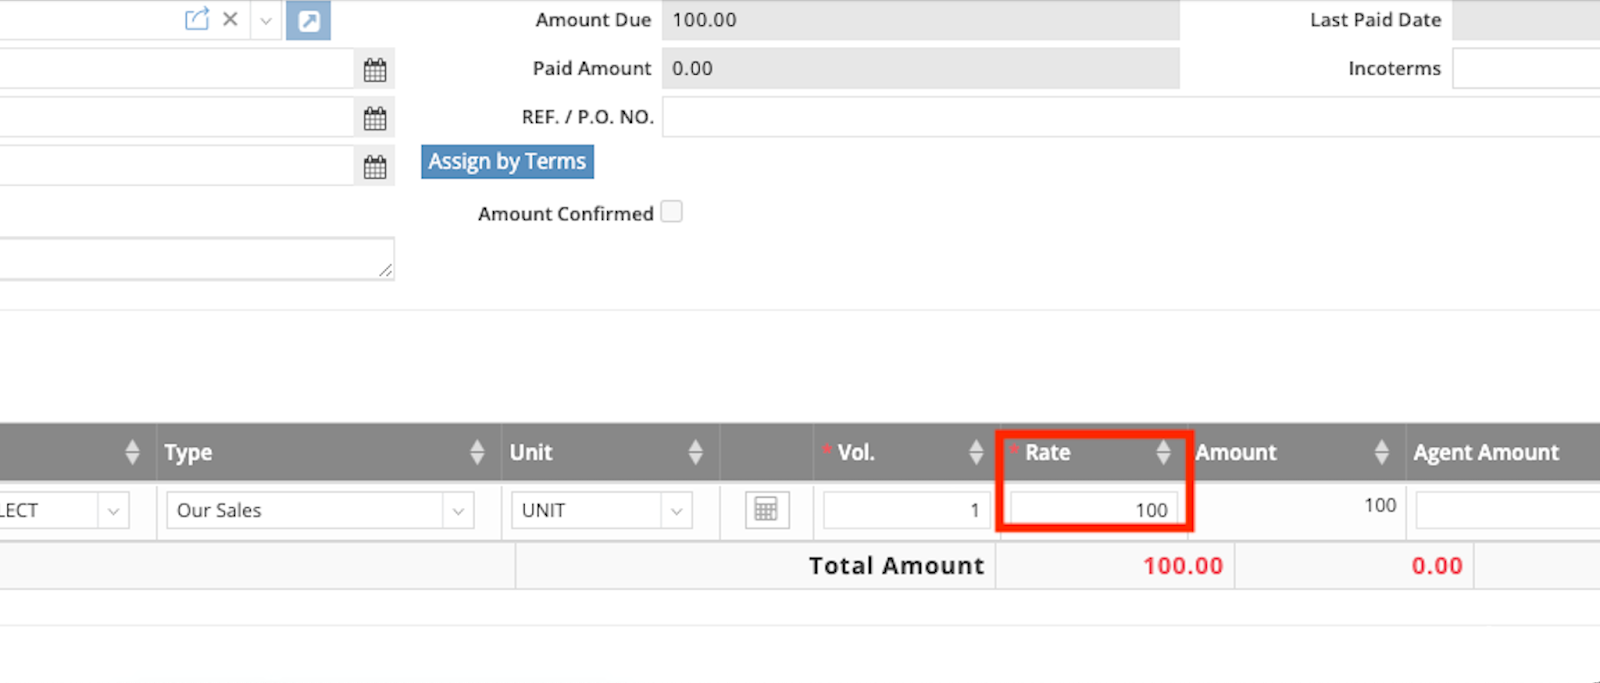Click the REF. / P.O. NO. input field
Viewport: 1600px width, 683px height.
click(1130, 117)
